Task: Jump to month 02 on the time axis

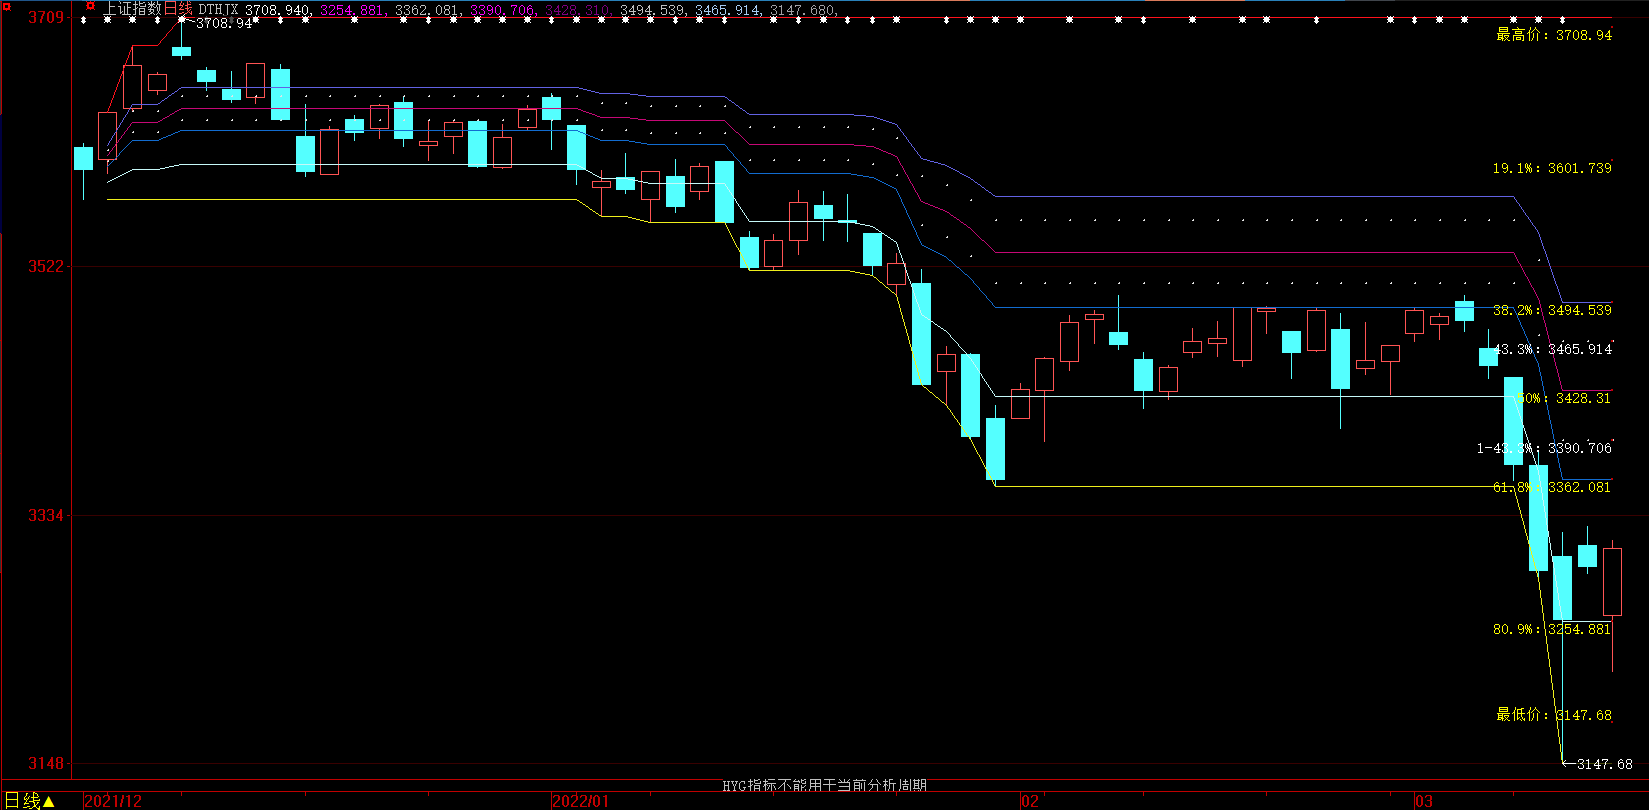Action: (1030, 801)
